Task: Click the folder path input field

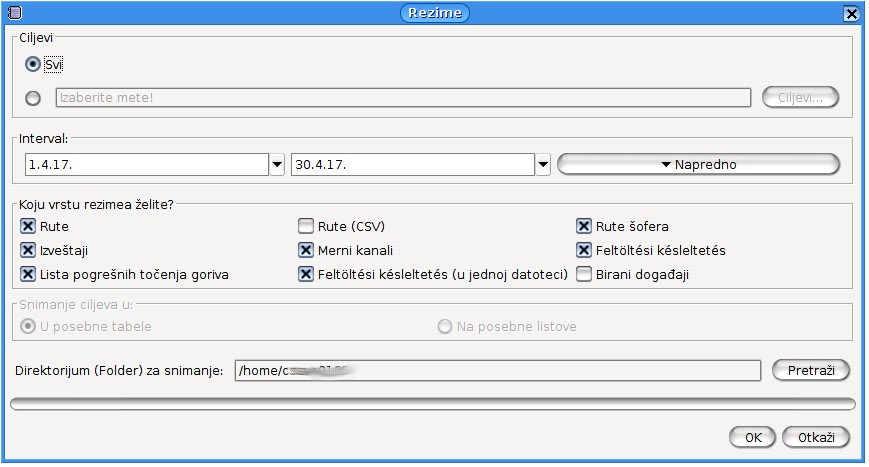Action: (x=497, y=371)
